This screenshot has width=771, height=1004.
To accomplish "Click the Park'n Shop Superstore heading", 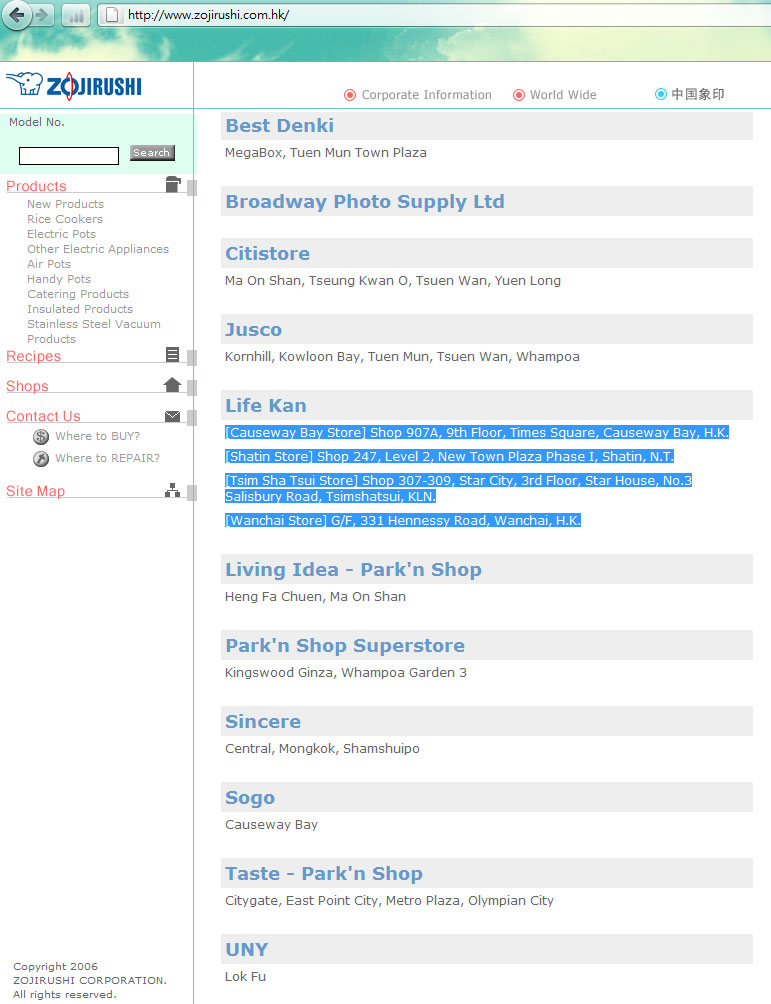I will pos(345,645).
